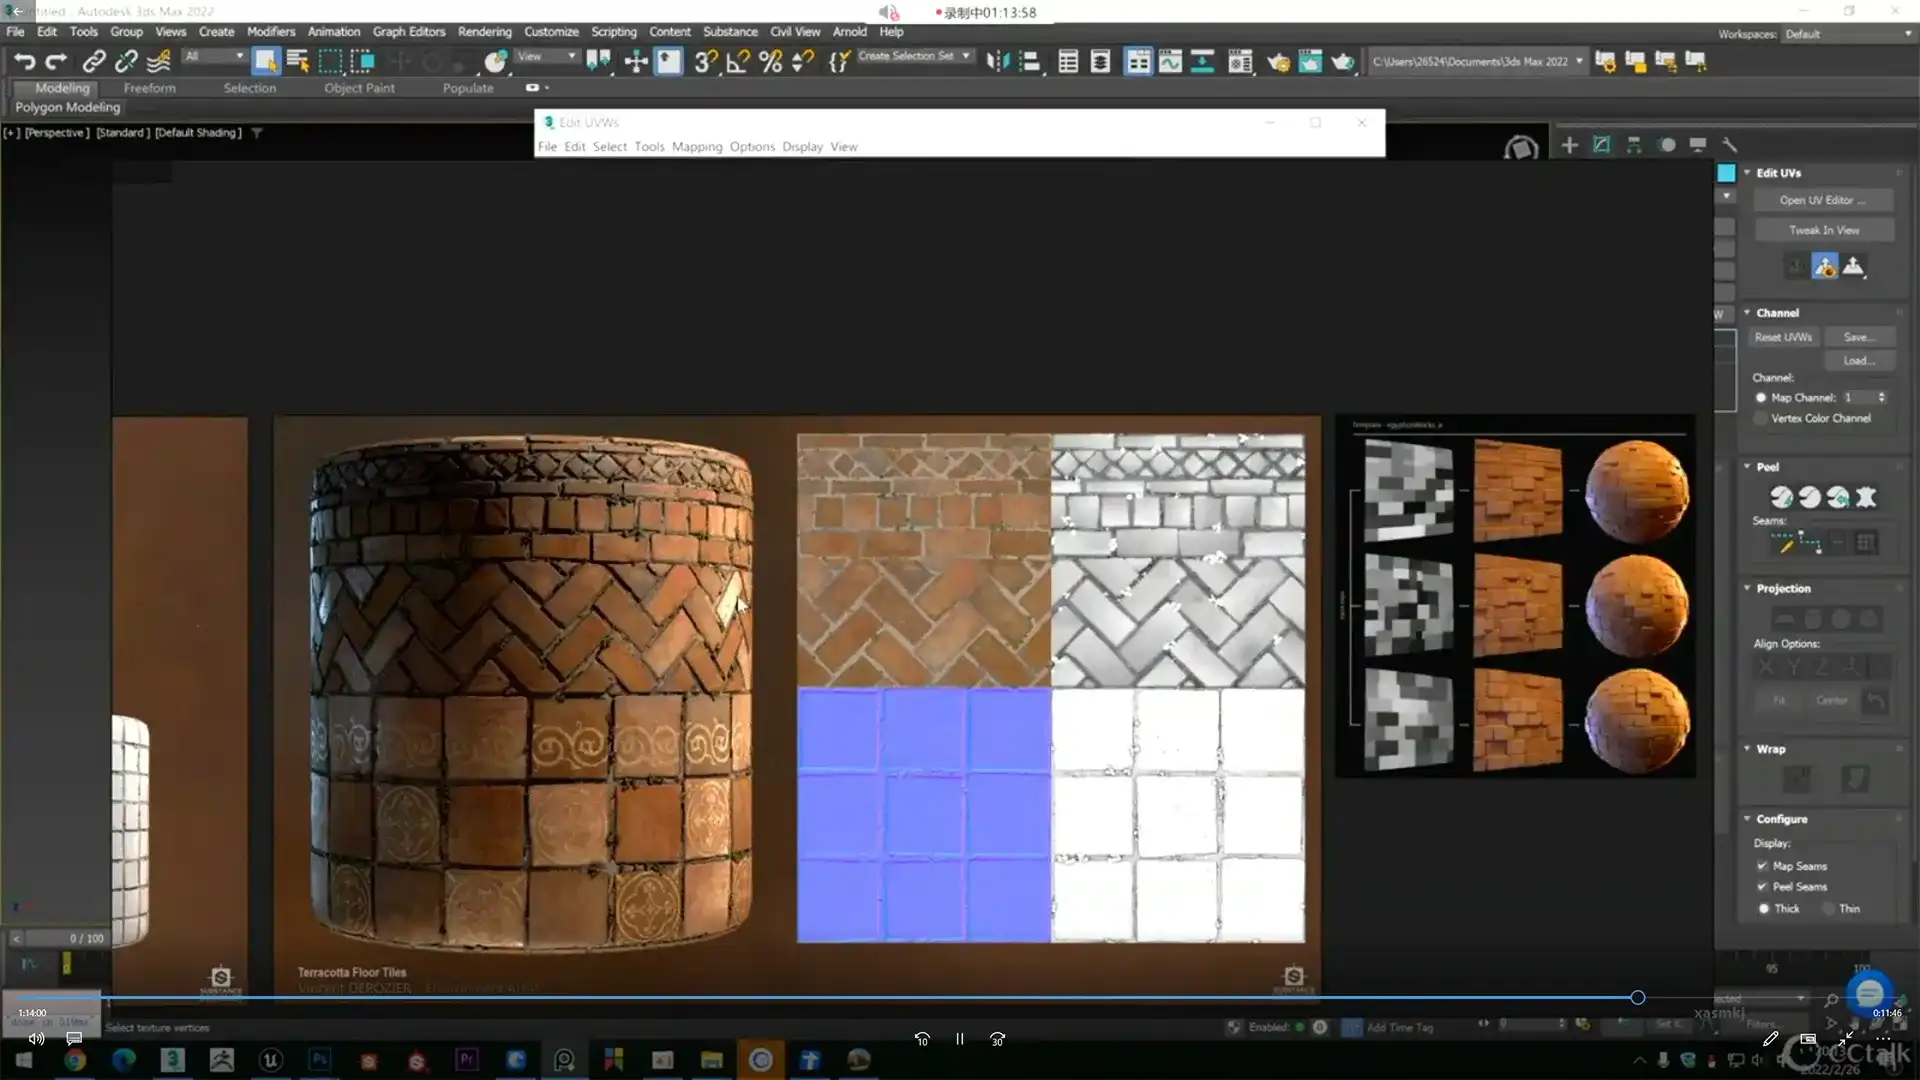
Task: Toggle the Peel Seams checkbox
Action: 1762,887
